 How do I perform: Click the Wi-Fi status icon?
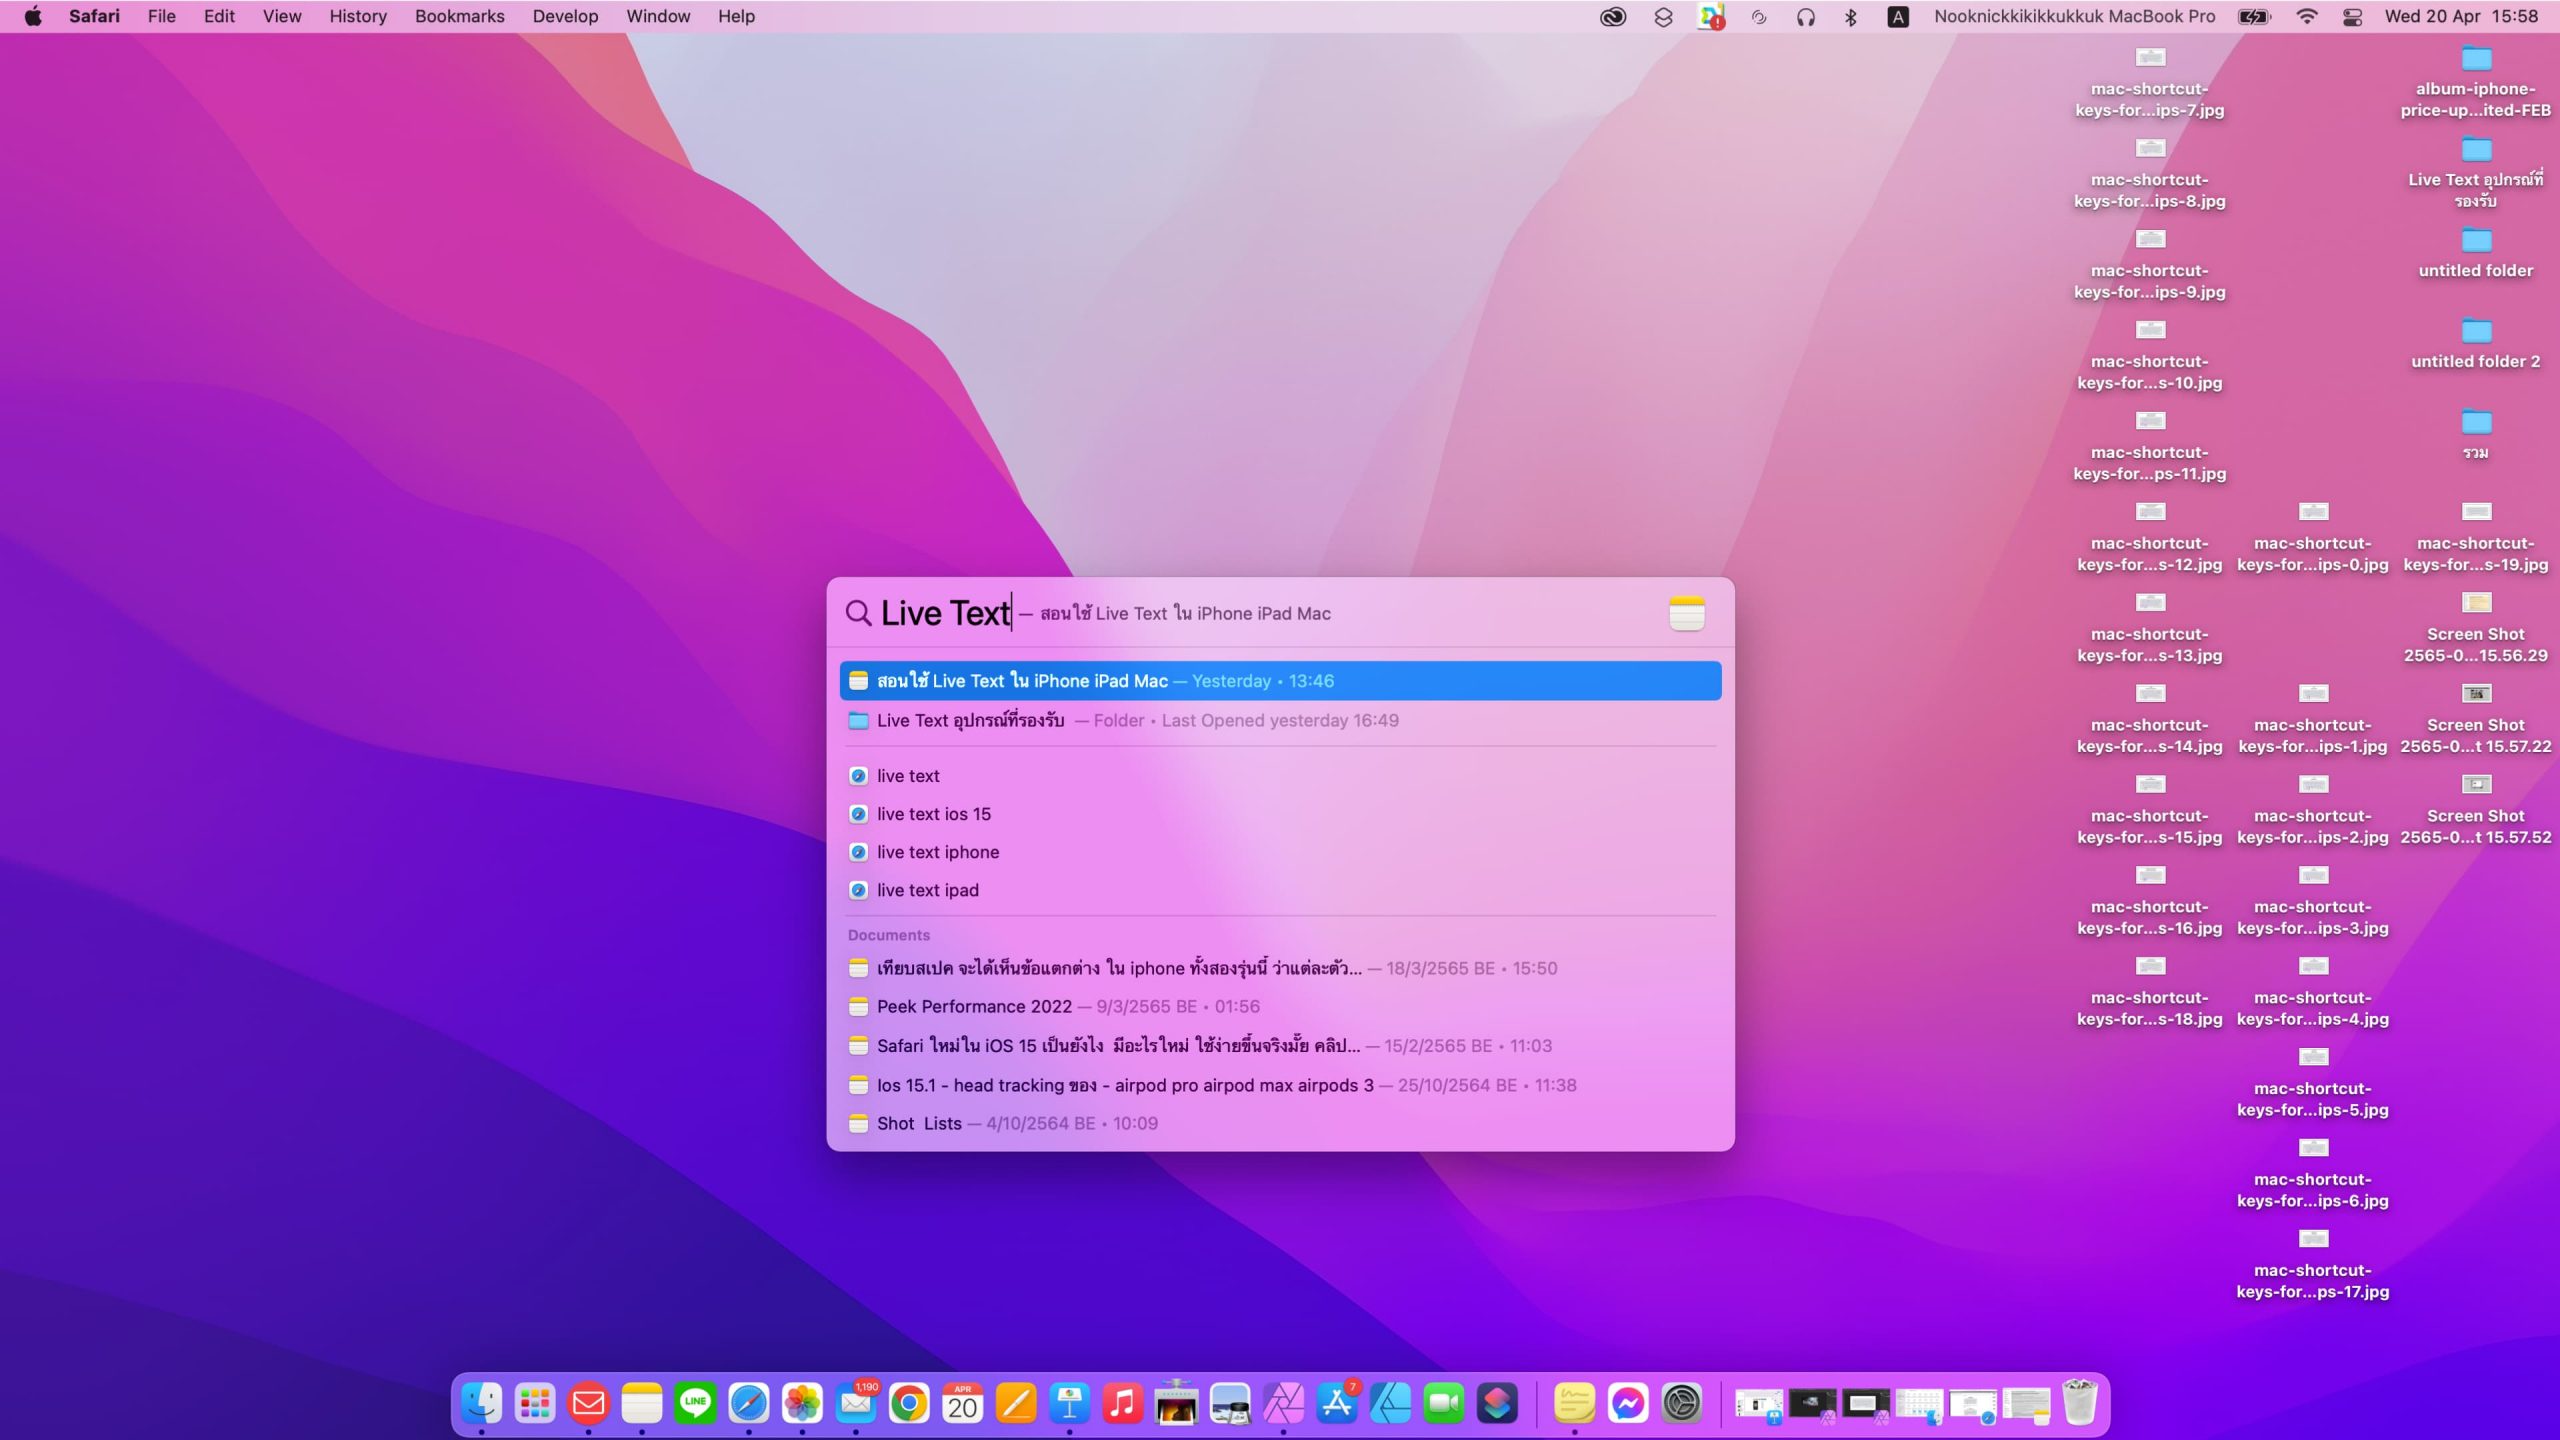click(x=2306, y=16)
